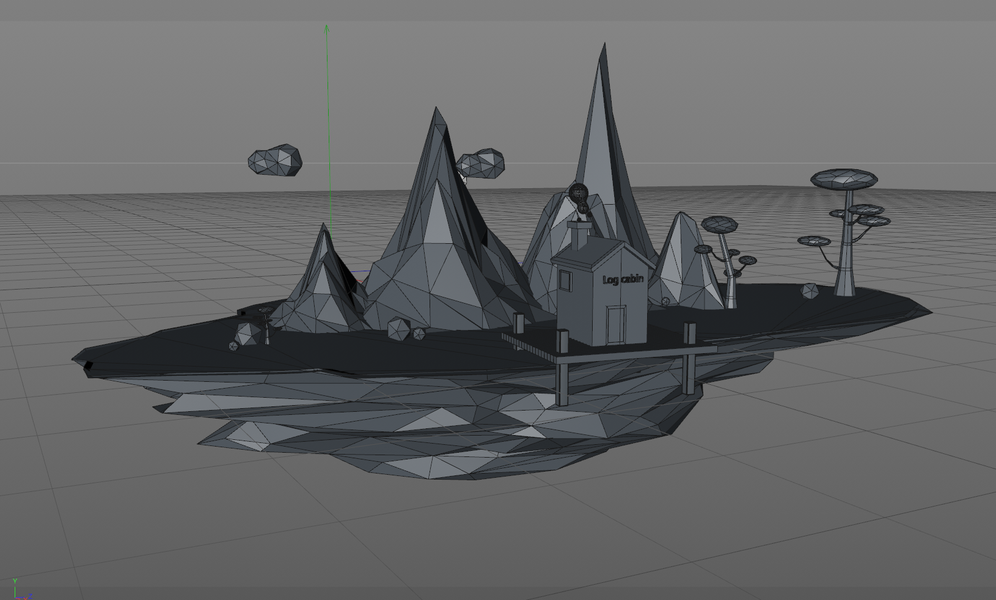The width and height of the screenshot is (996, 600).
Task: Select the small mountain right of the cabin
Action: tap(685, 263)
